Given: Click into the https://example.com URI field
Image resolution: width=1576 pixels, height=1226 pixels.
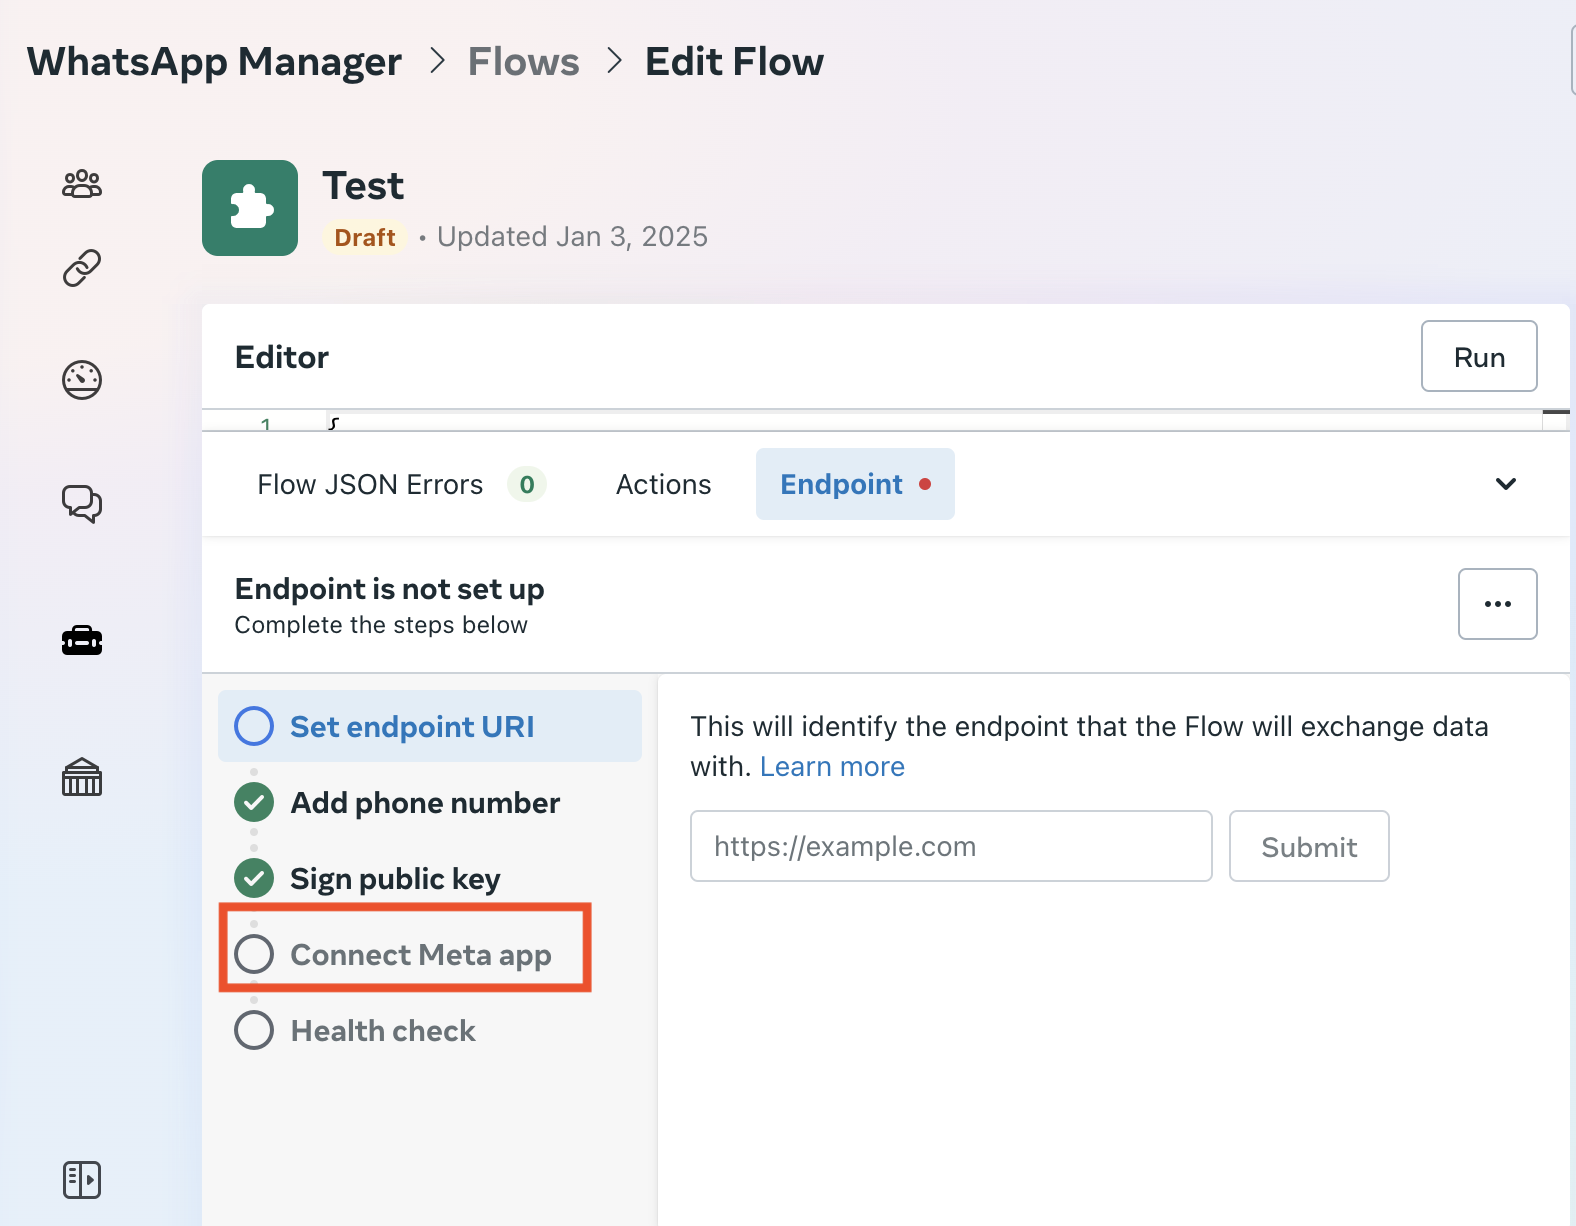Looking at the screenshot, I should point(951,846).
